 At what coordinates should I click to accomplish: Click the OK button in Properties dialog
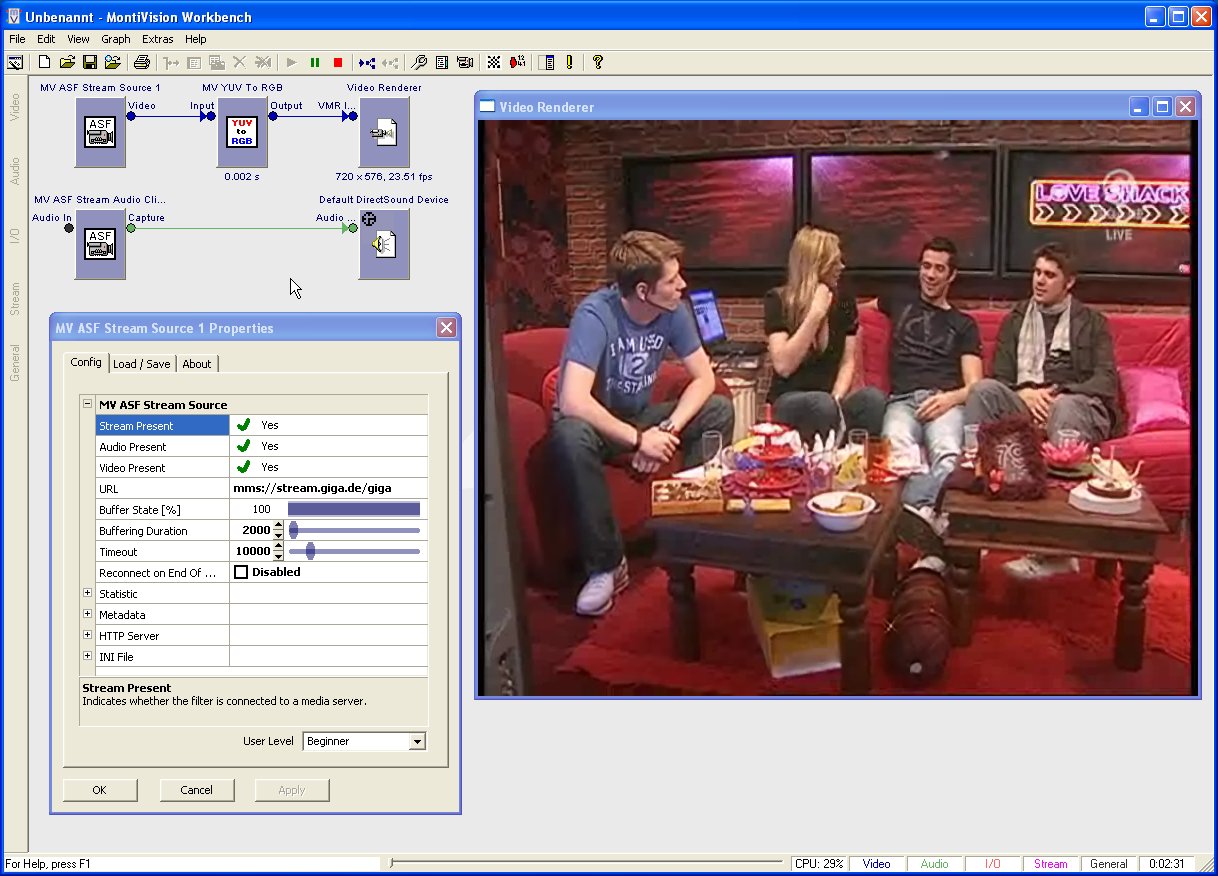pos(100,790)
